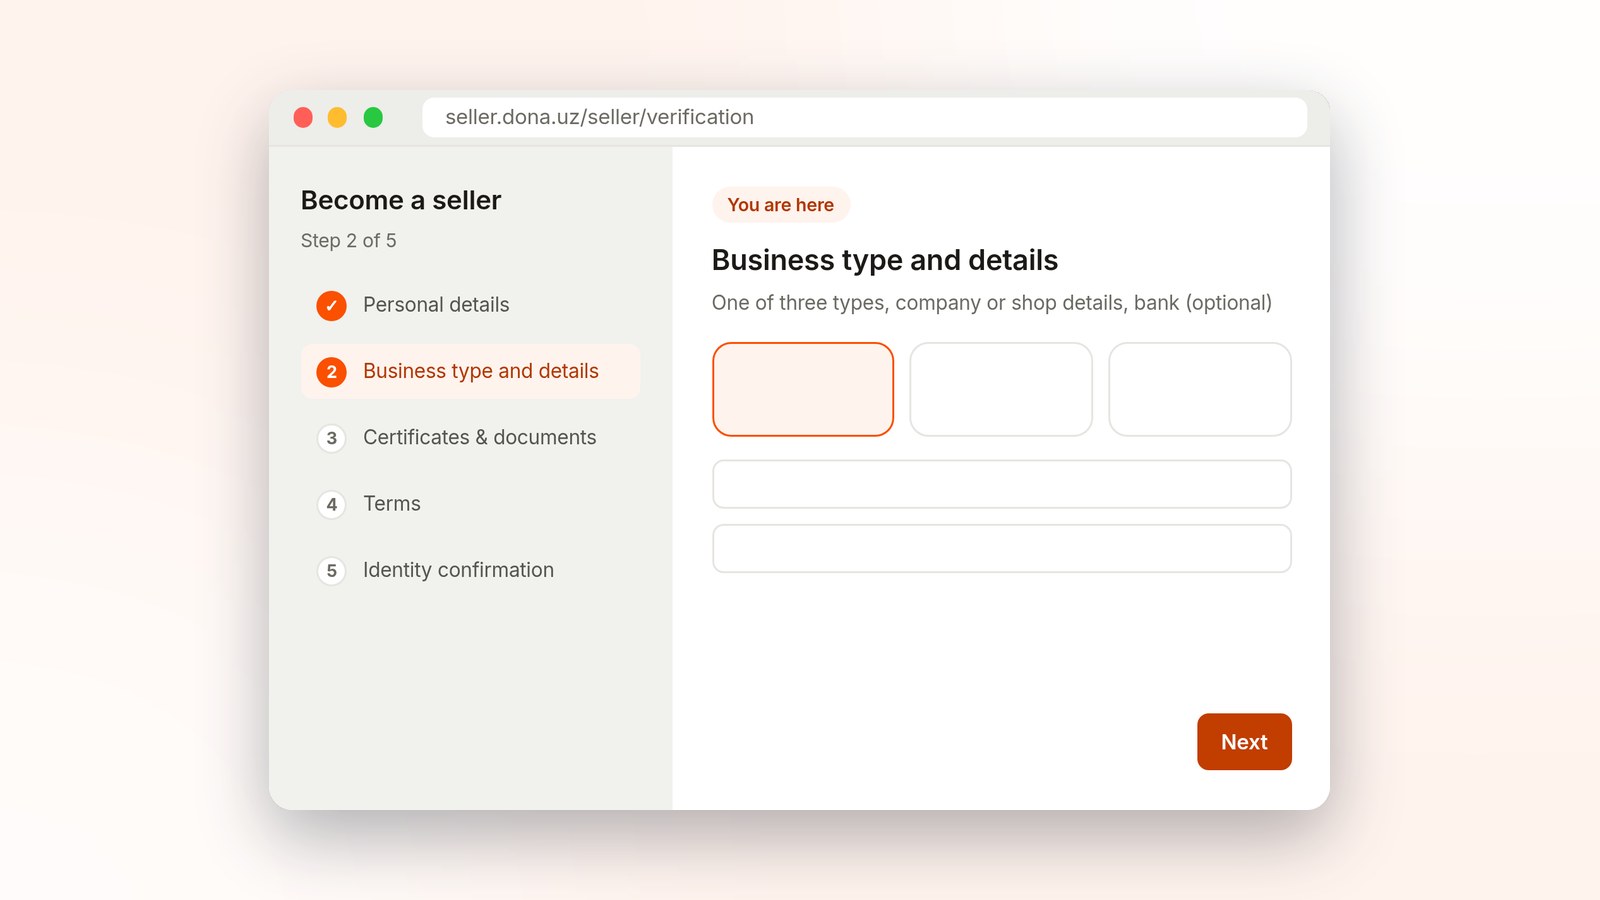Click the step 4 number badge
The width and height of the screenshot is (1600, 900).
pos(331,505)
